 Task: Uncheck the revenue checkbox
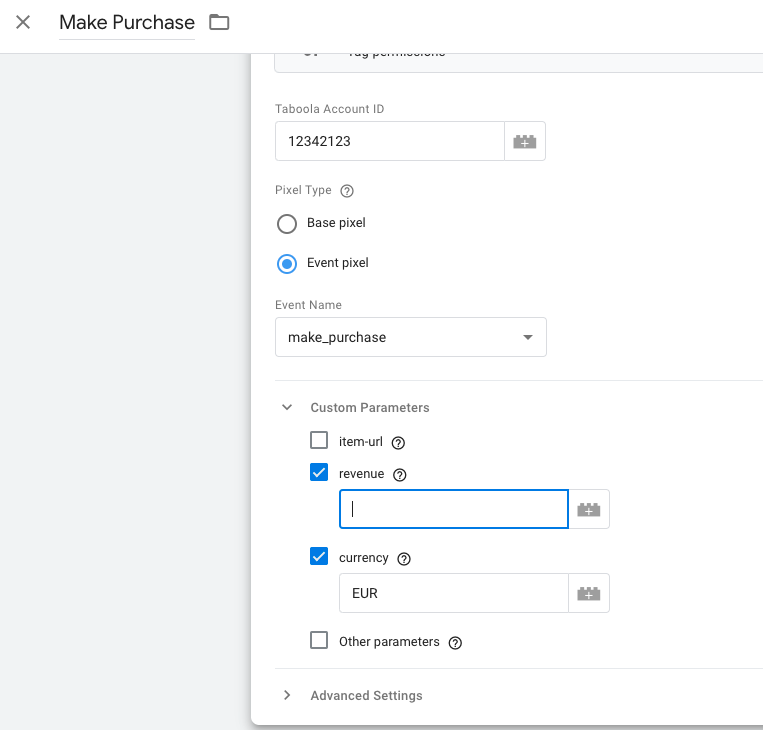(319, 472)
